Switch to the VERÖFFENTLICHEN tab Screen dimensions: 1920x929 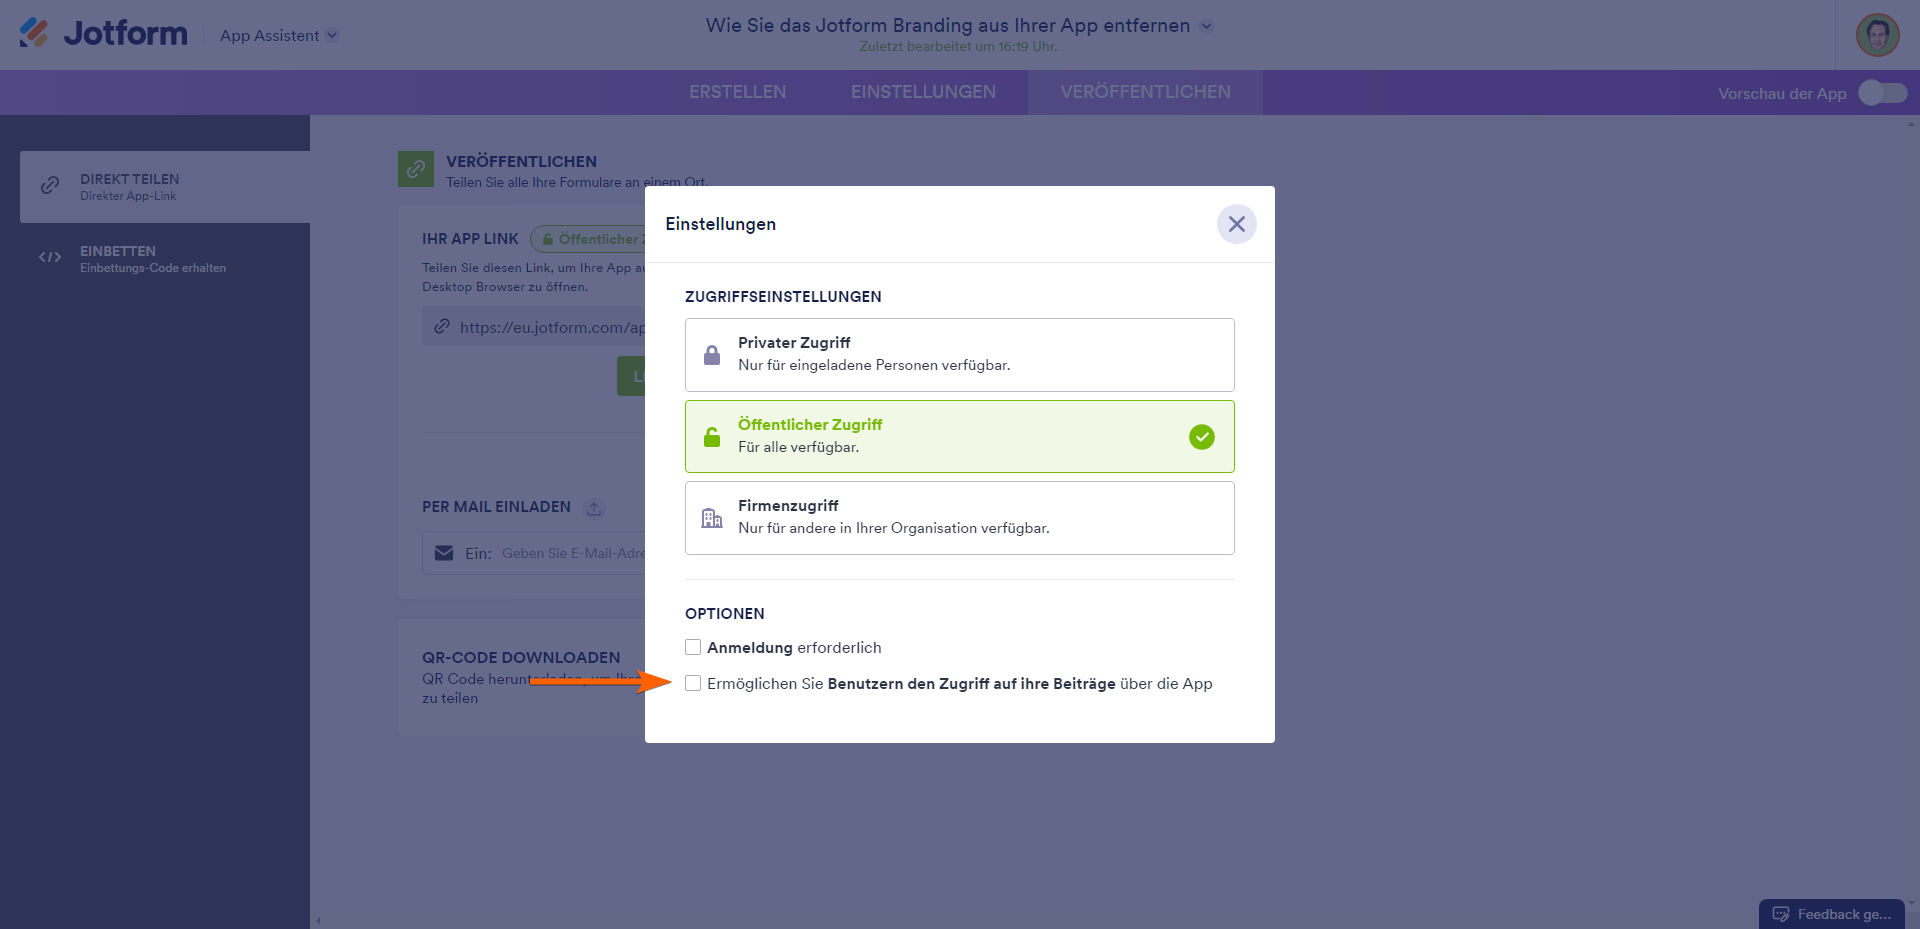tap(1145, 92)
